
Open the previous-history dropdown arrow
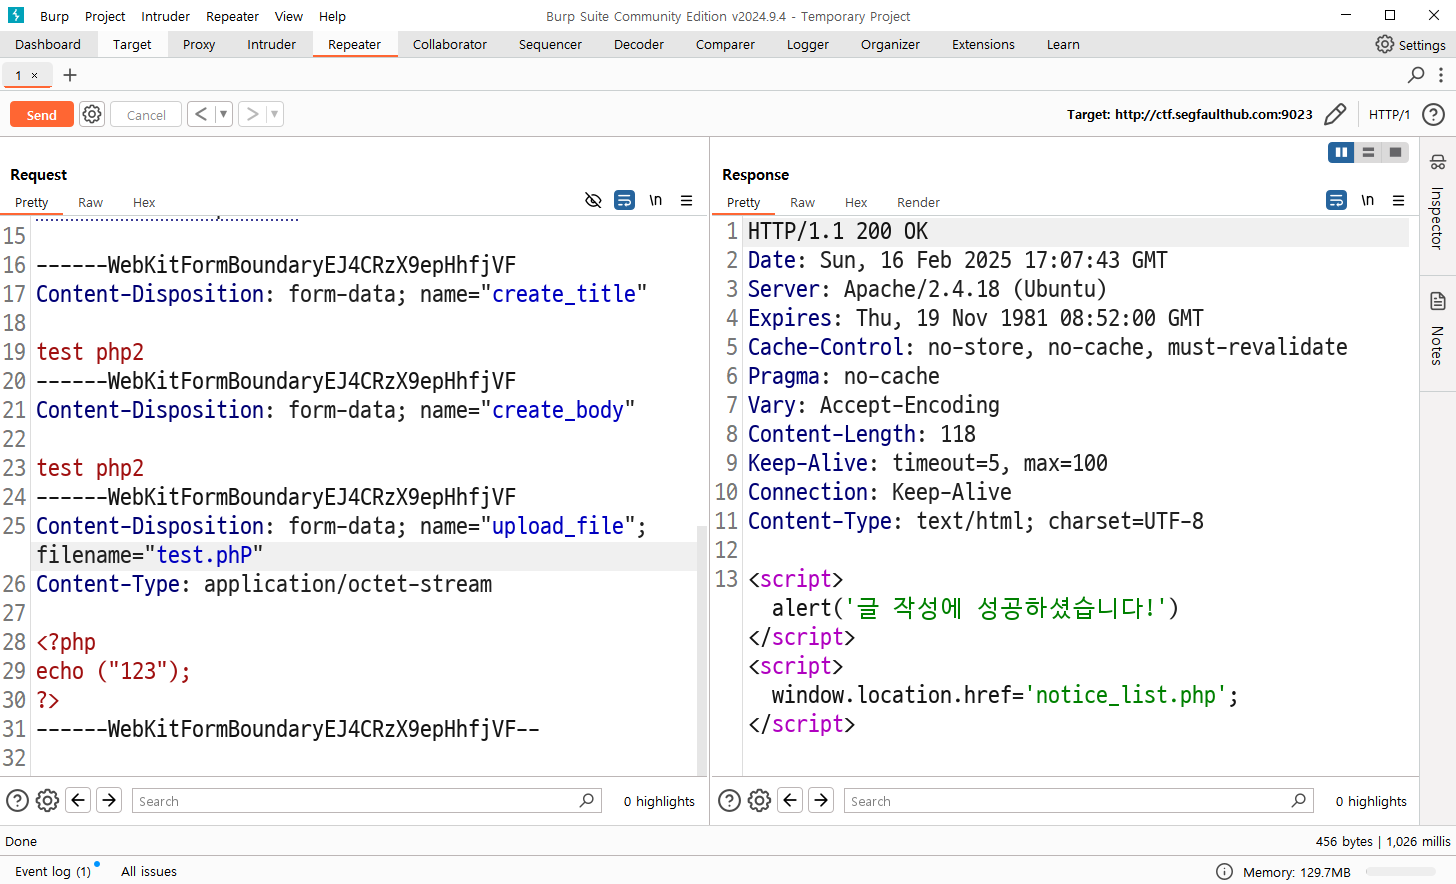pos(223,114)
